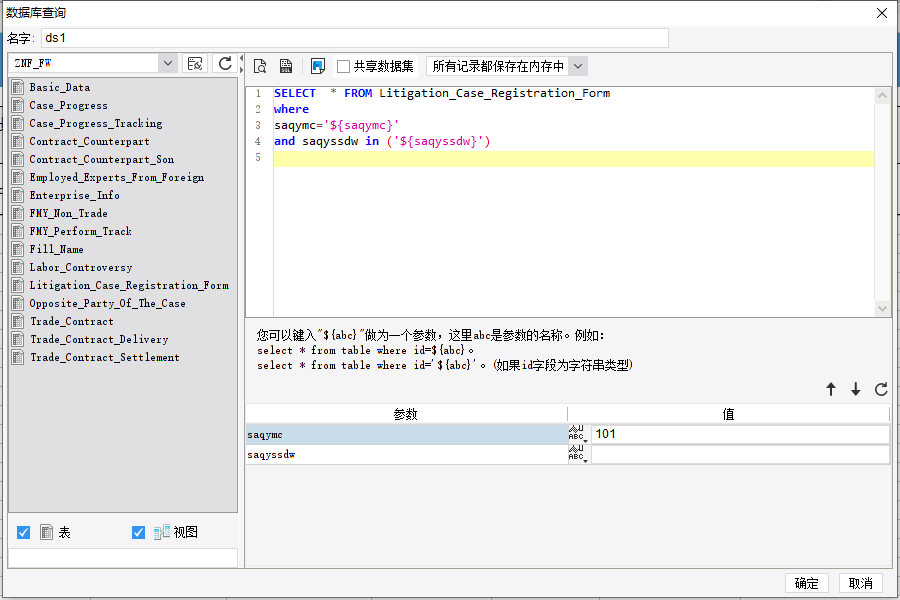This screenshot has height=600, width=900.
Task: Collapse the left panel splitter arrow
Action: (x=242, y=58)
